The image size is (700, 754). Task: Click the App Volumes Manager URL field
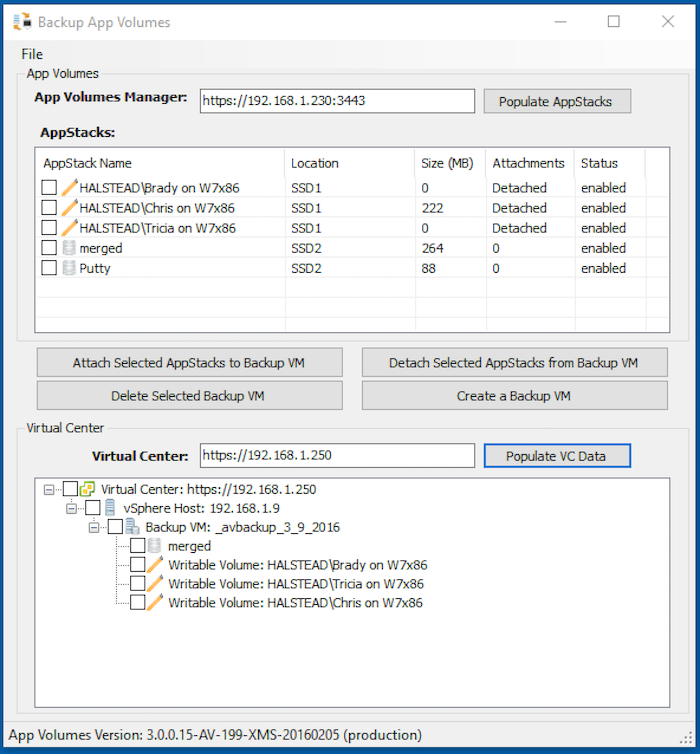[336, 101]
